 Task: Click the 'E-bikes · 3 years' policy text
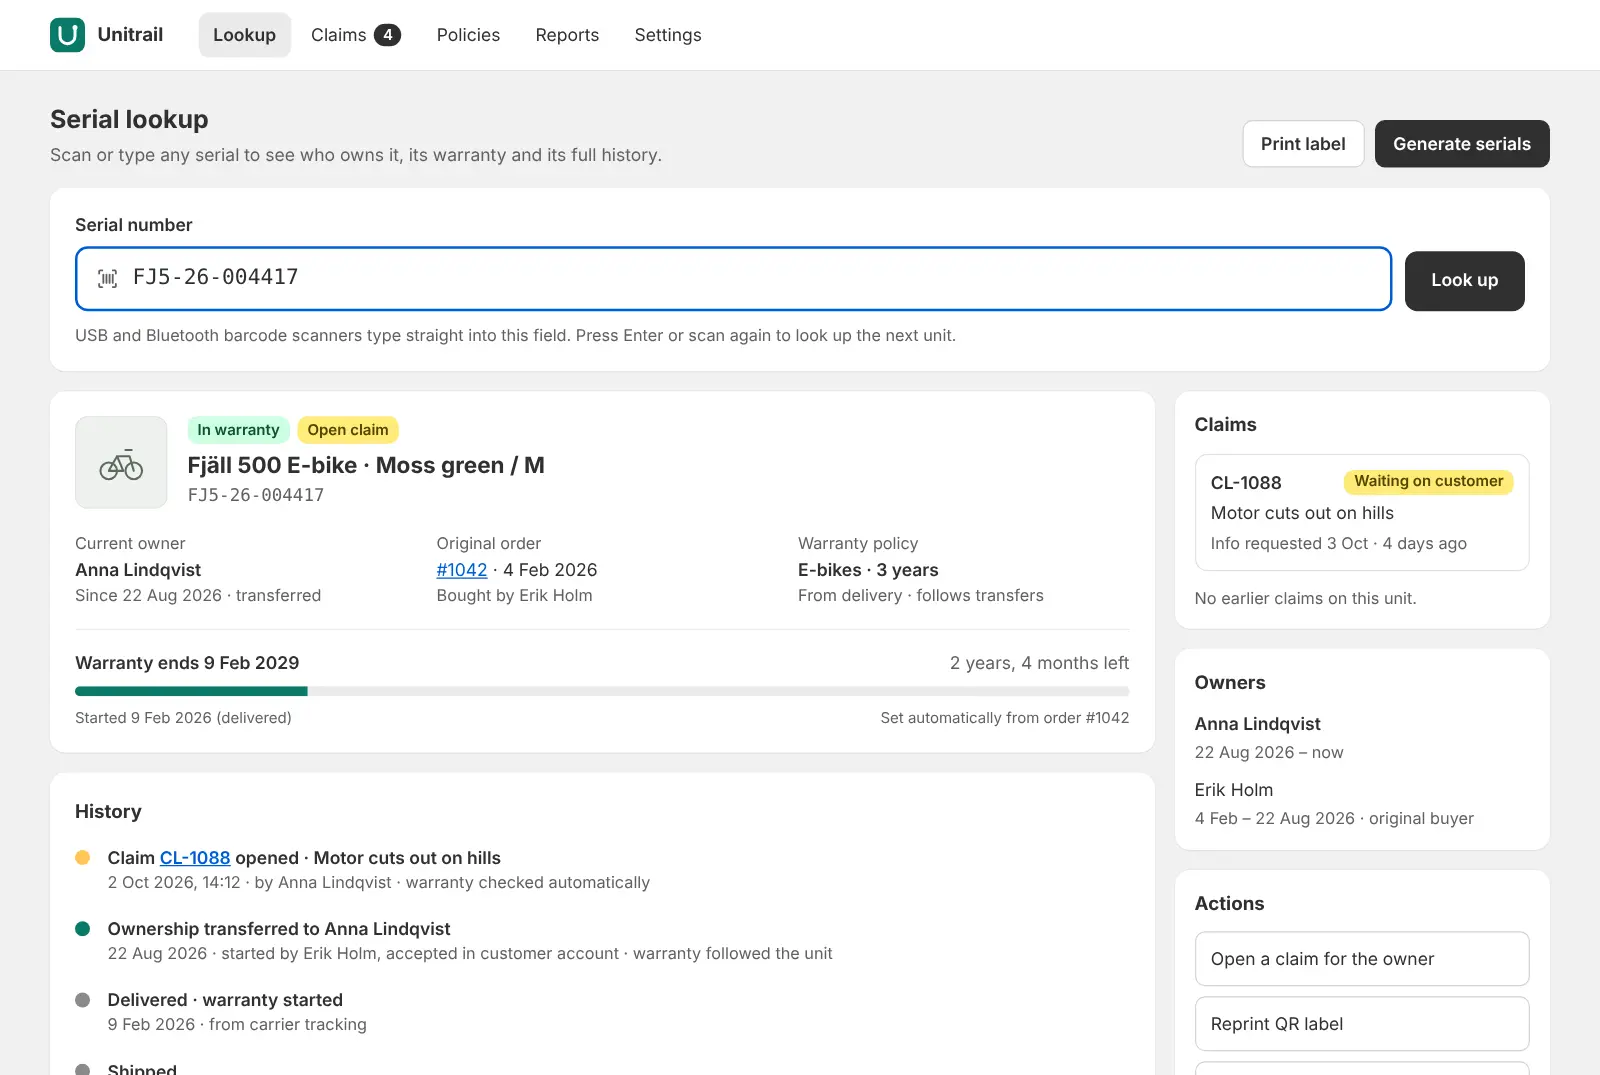pos(868,570)
